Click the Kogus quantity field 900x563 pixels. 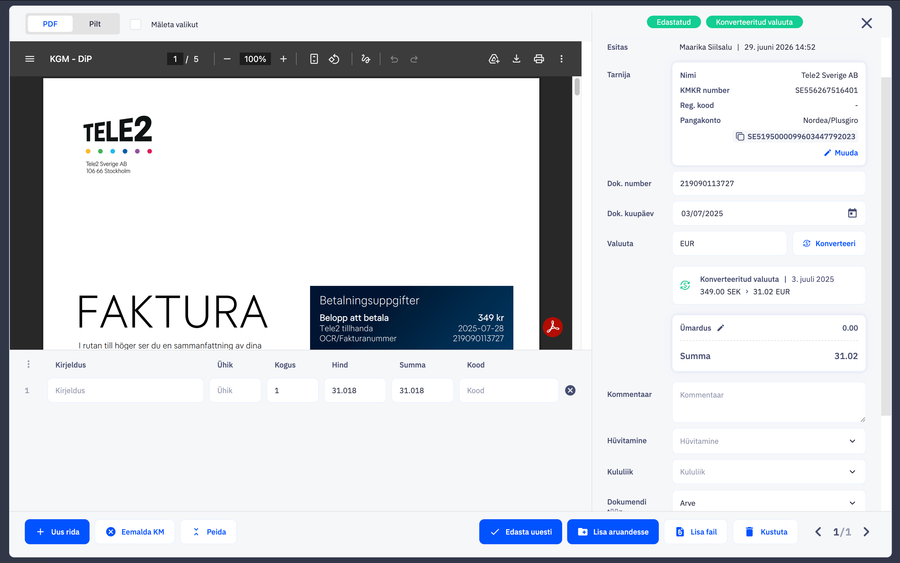coord(292,390)
